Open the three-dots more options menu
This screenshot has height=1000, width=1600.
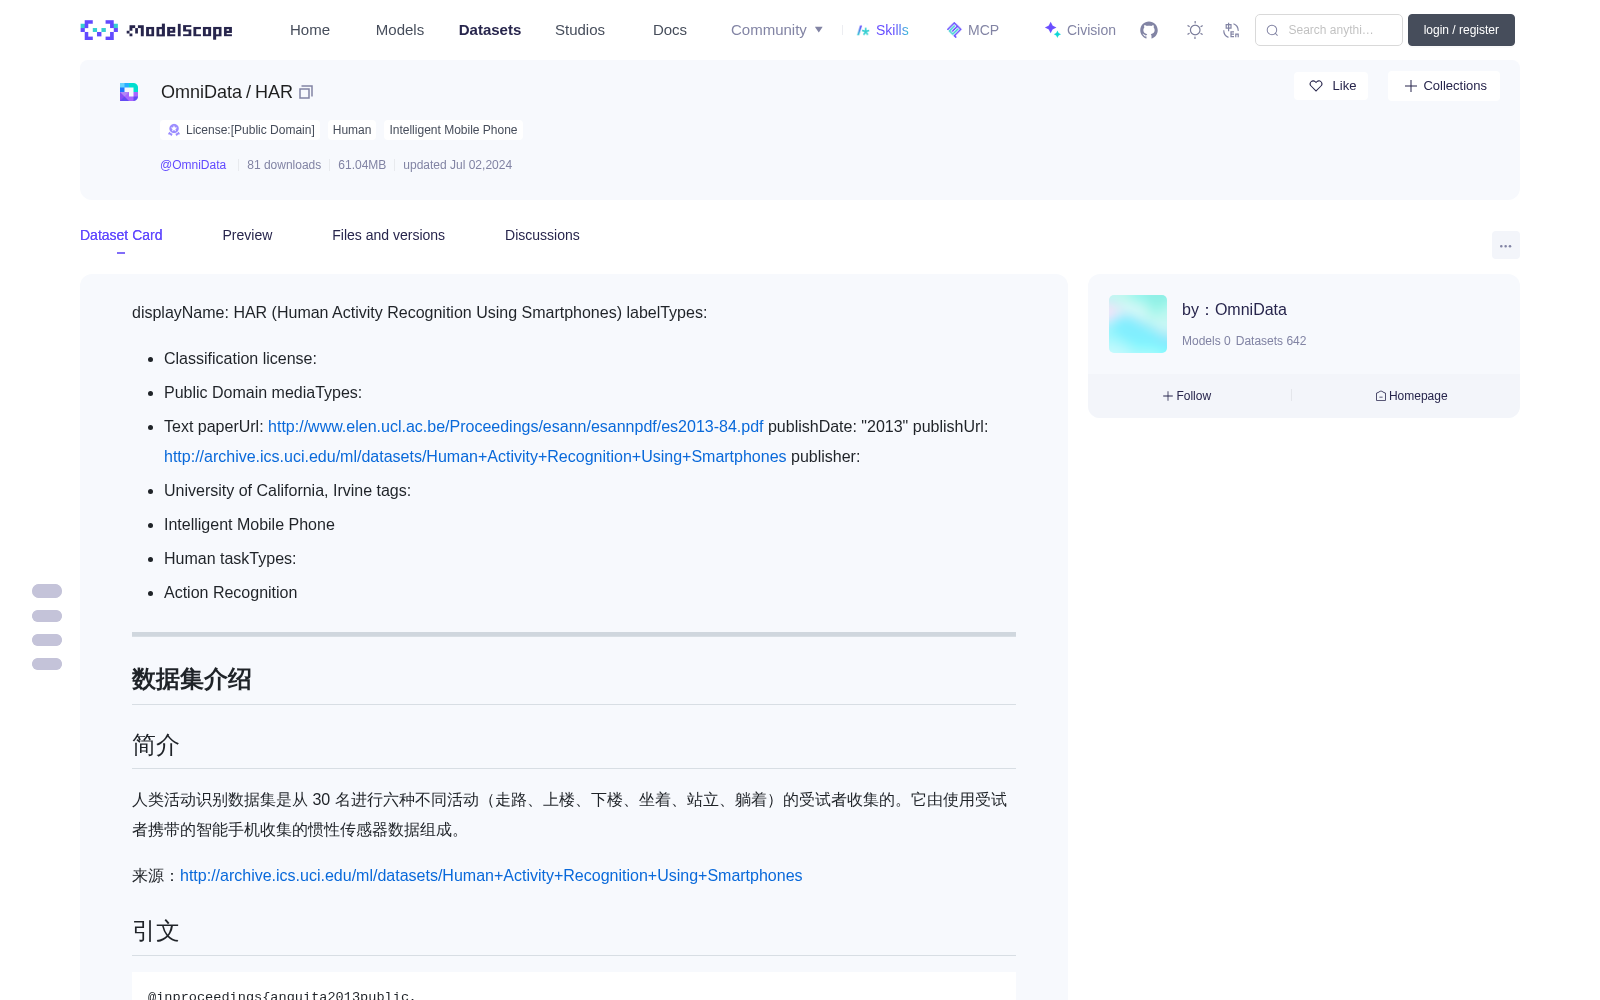coord(1505,245)
